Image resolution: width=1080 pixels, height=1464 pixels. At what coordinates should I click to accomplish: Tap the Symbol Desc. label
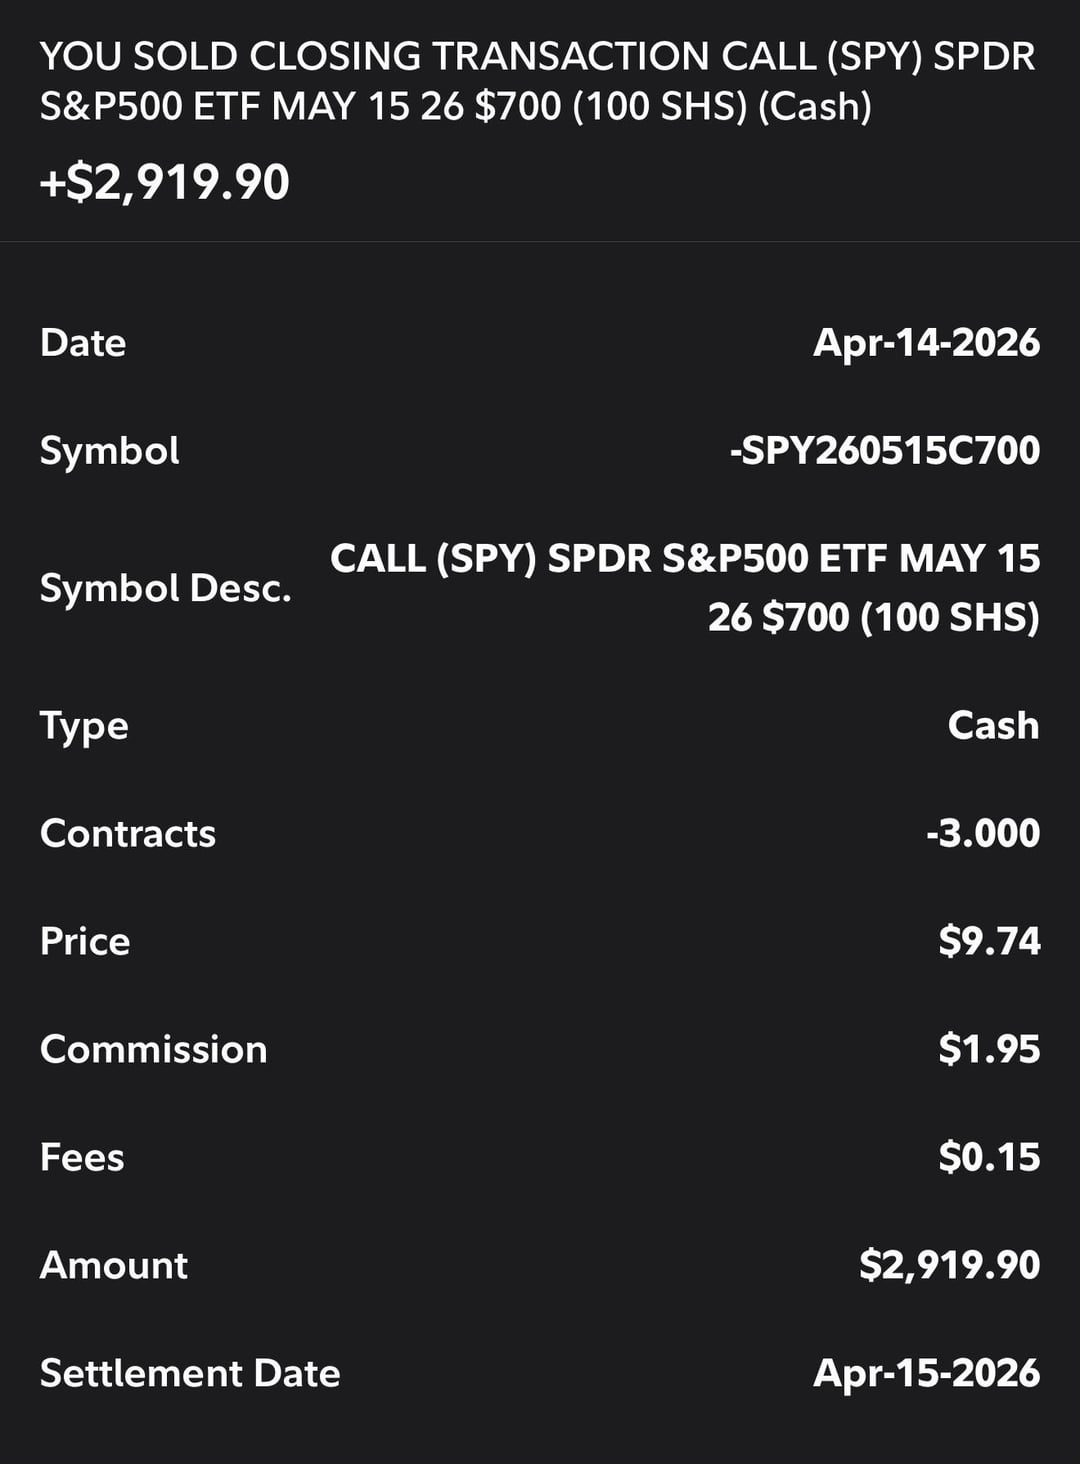pyautogui.click(x=166, y=588)
